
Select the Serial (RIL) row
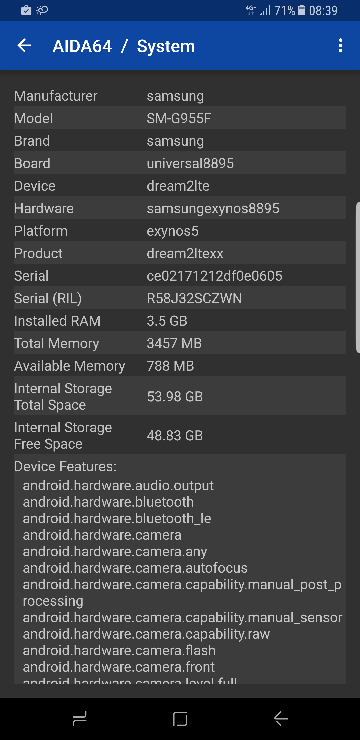coord(180,298)
